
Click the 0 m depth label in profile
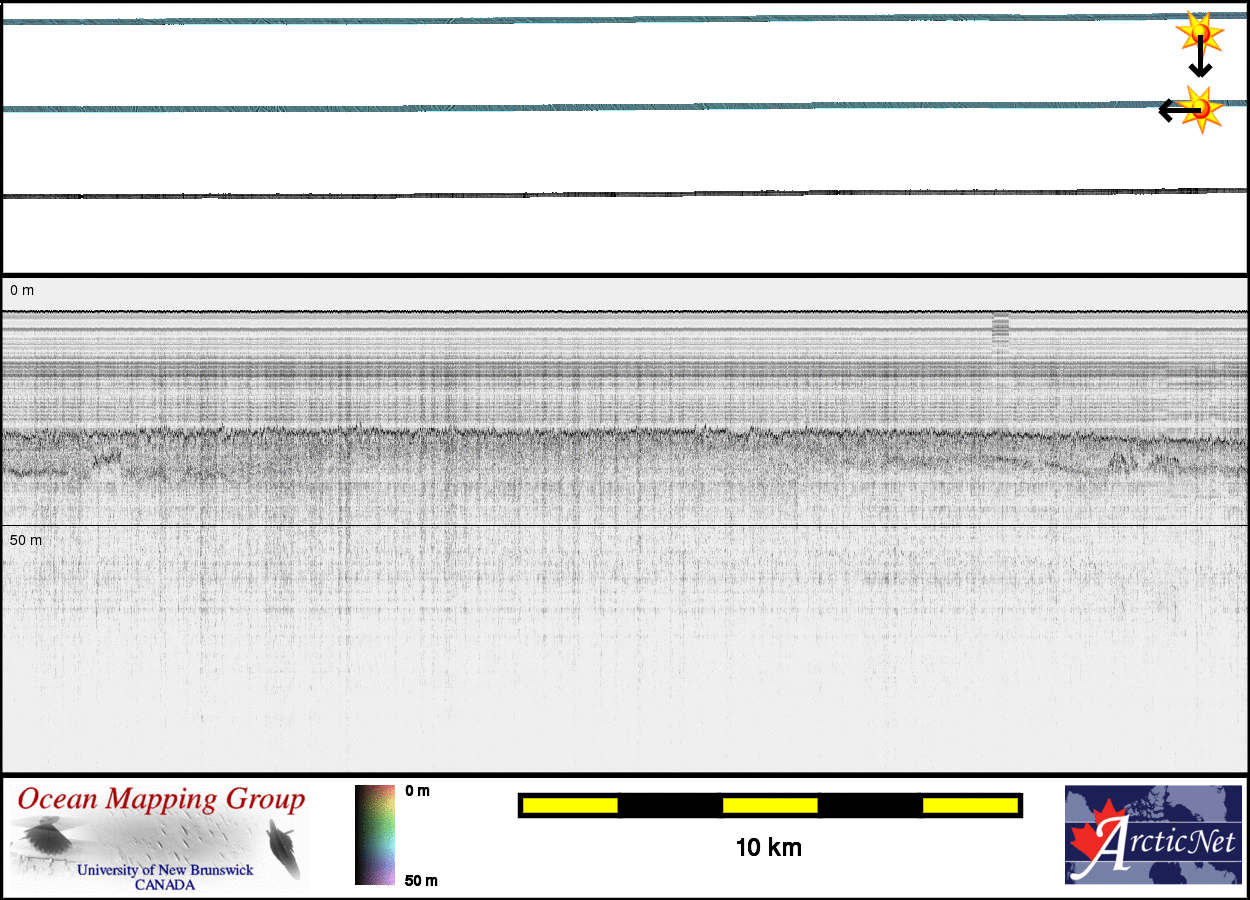pos(22,290)
